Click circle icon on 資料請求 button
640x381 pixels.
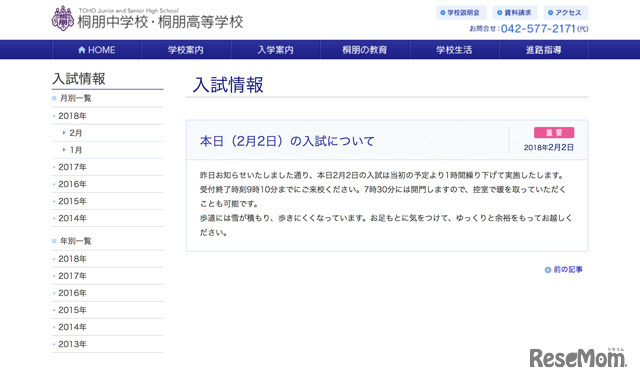click(x=499, y=13)
